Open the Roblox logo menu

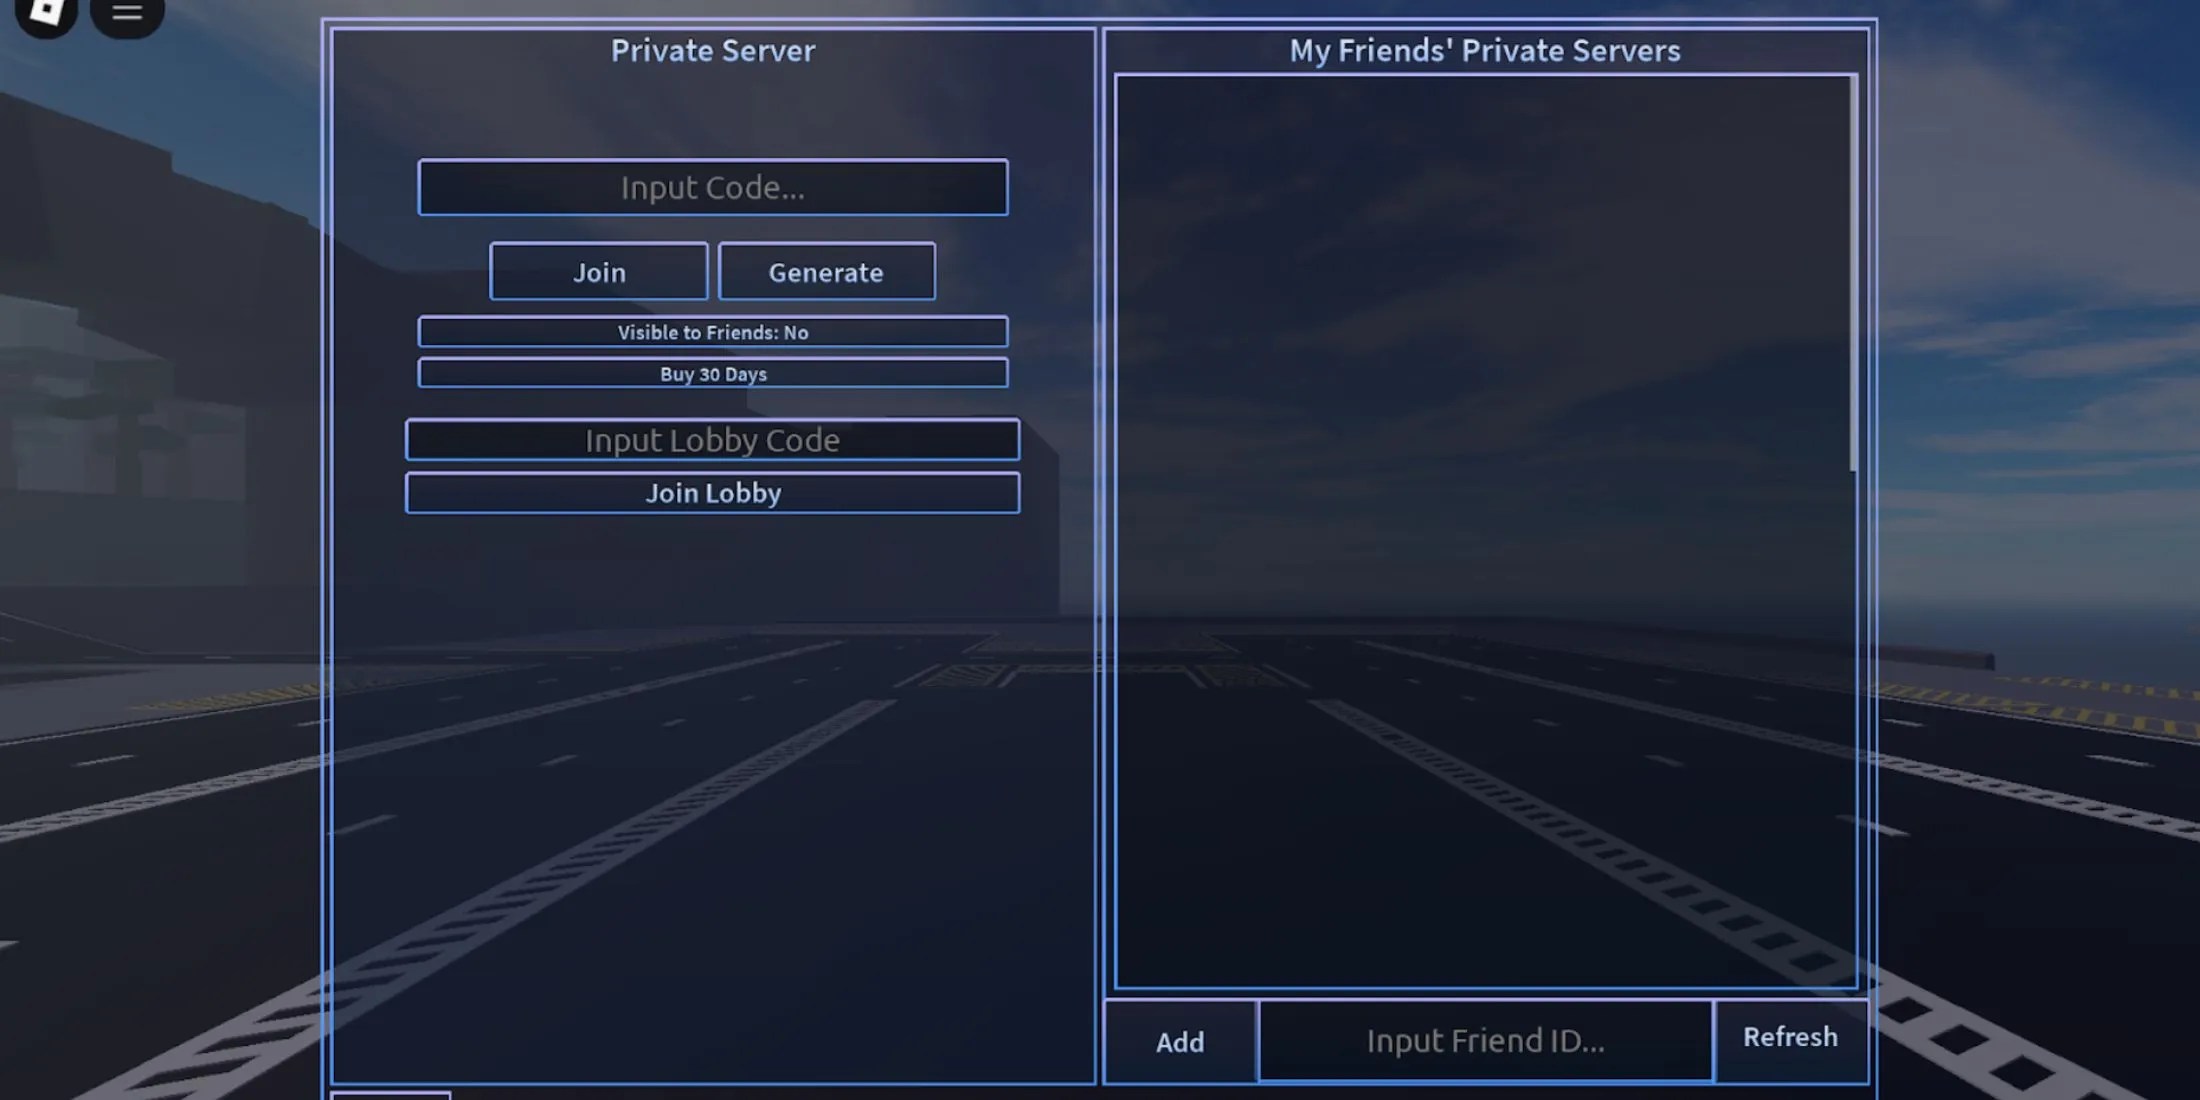click(x=46, y=12)
